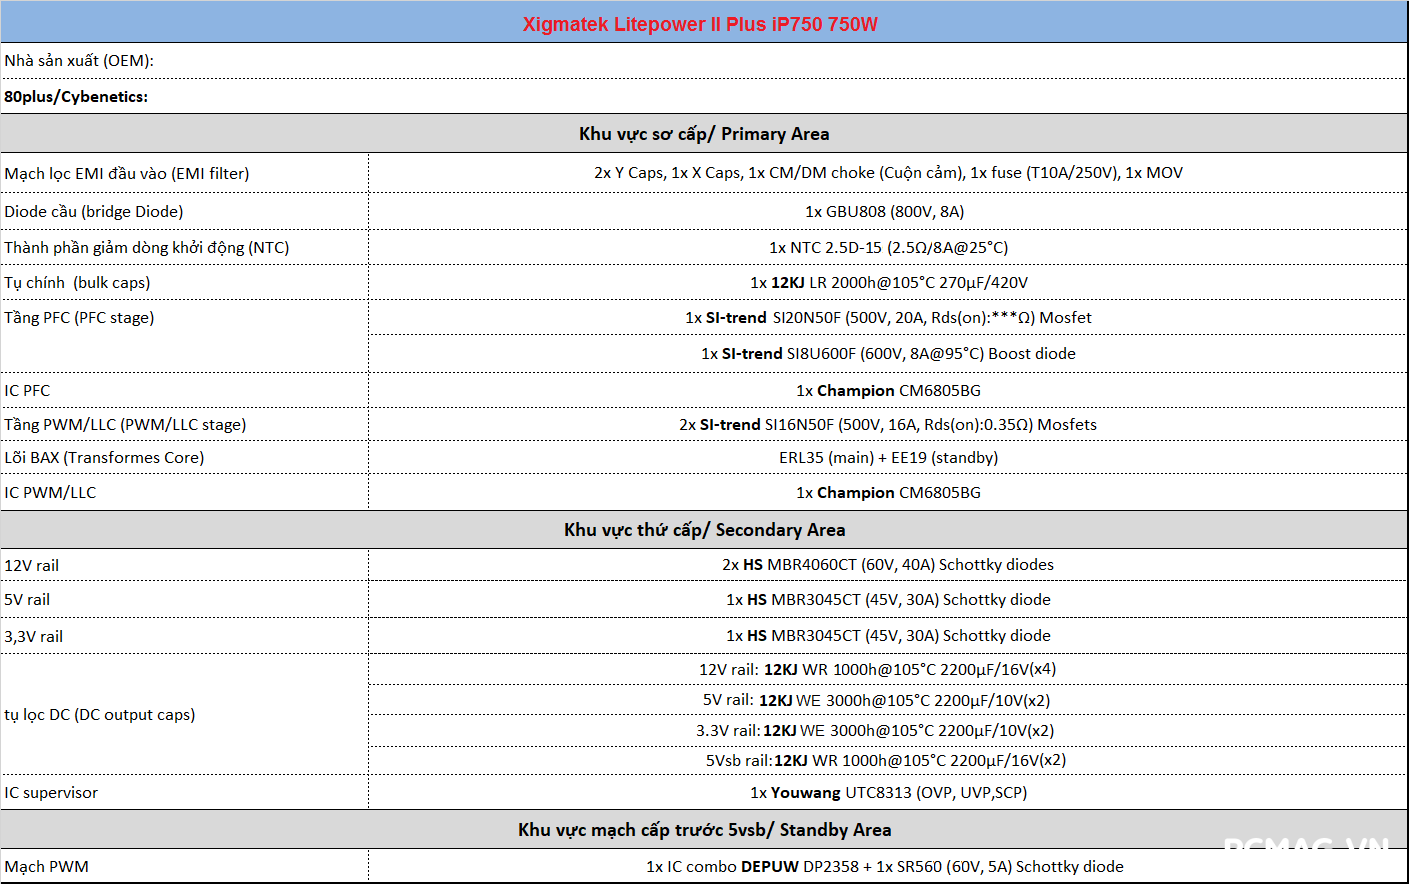Screen dimensions: 1409x884
Task: Click the Xigmatek Litepower II Plus iP750 title
Action: click(700, 24)
